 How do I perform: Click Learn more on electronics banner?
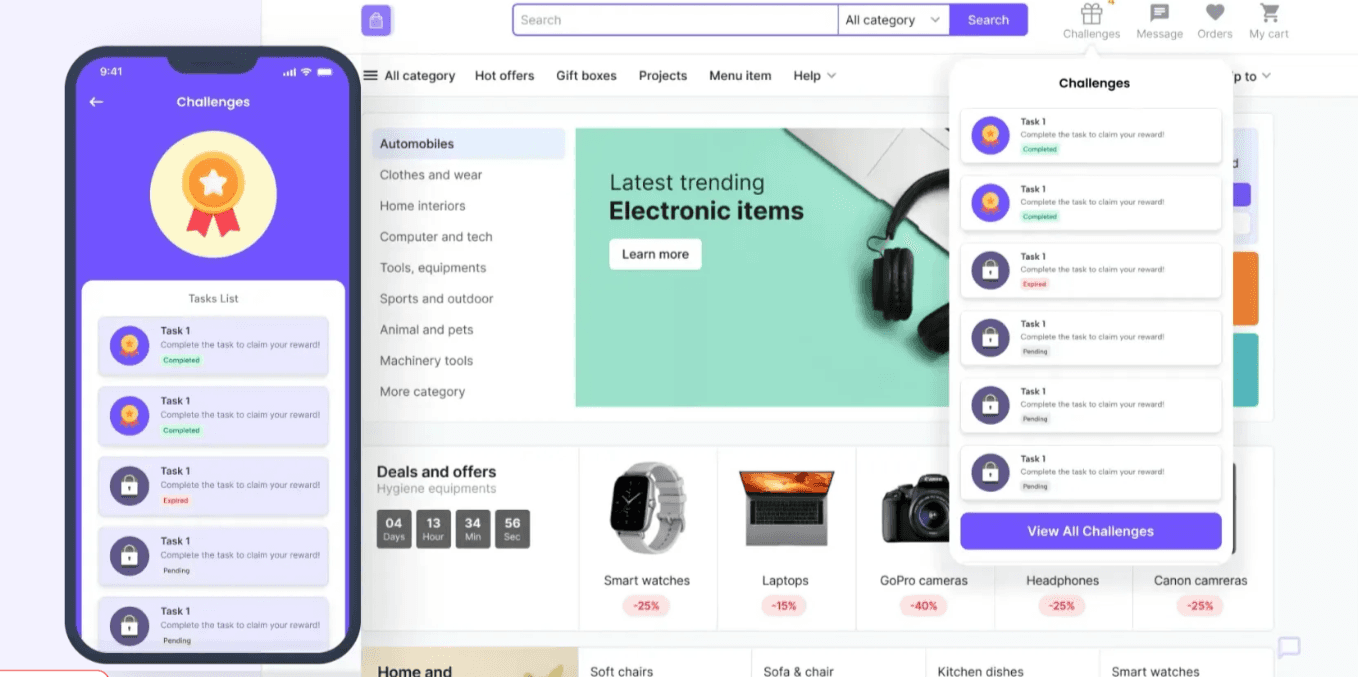655,254
